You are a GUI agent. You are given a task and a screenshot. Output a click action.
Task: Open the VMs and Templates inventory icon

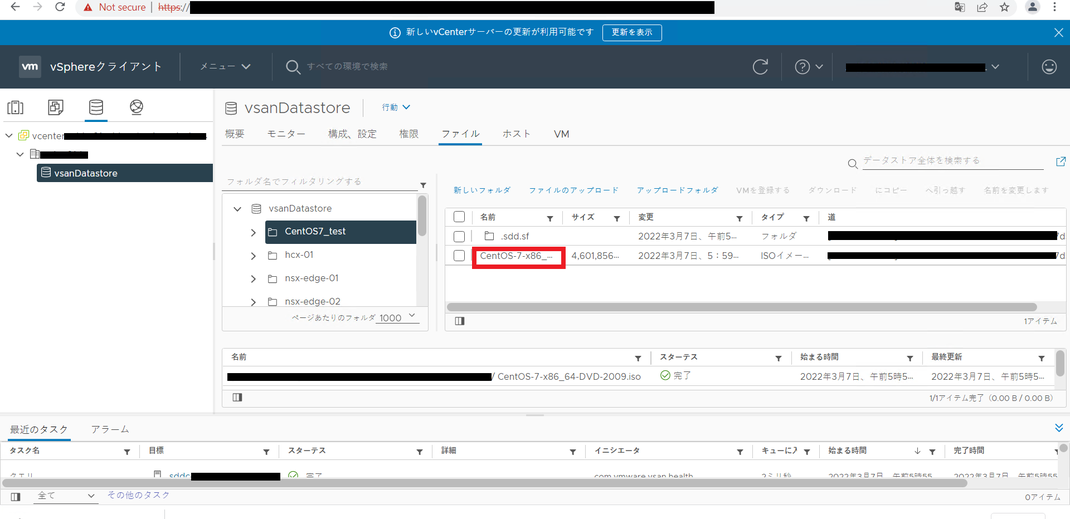click(x=55, y=107)
